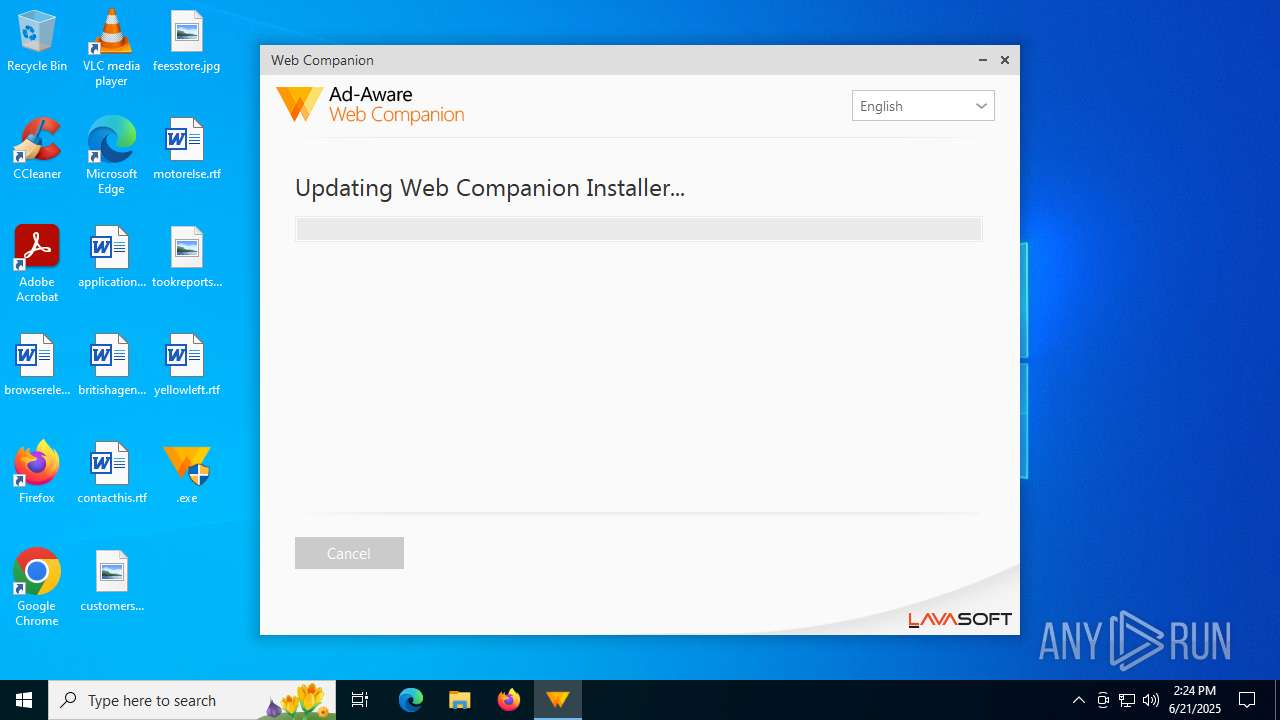The image size is (1280, 720).
Task: Close the Web Companion window
Action: (x=1005, y=60)
